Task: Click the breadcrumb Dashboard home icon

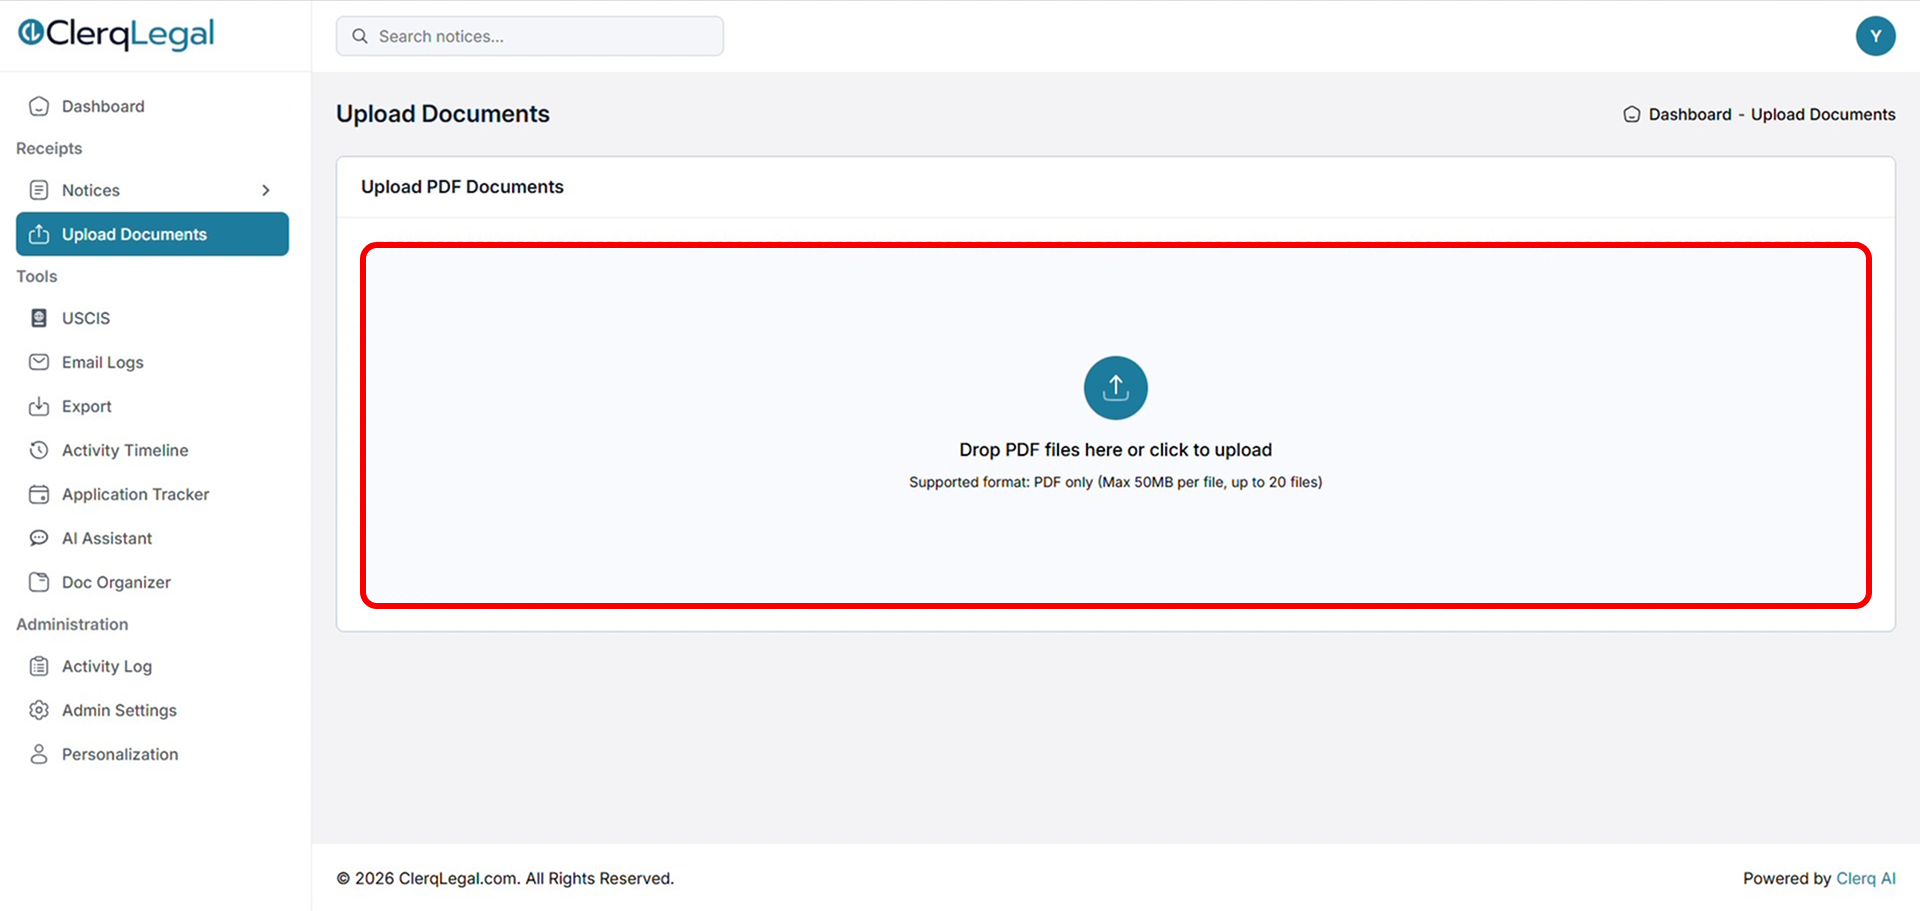Action: pyautogui.click(x=1631, y=114)
